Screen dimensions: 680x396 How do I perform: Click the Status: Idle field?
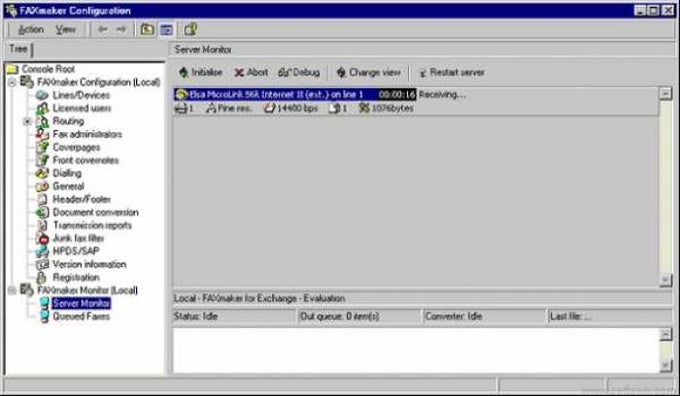tap(234, 317)
